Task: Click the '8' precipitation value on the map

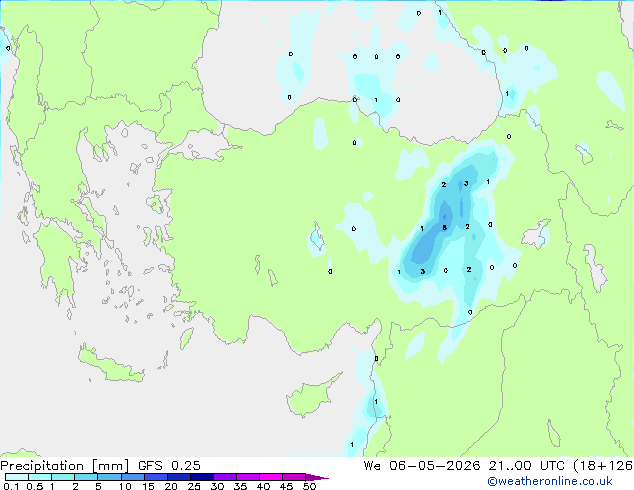Action: (444, 228)
